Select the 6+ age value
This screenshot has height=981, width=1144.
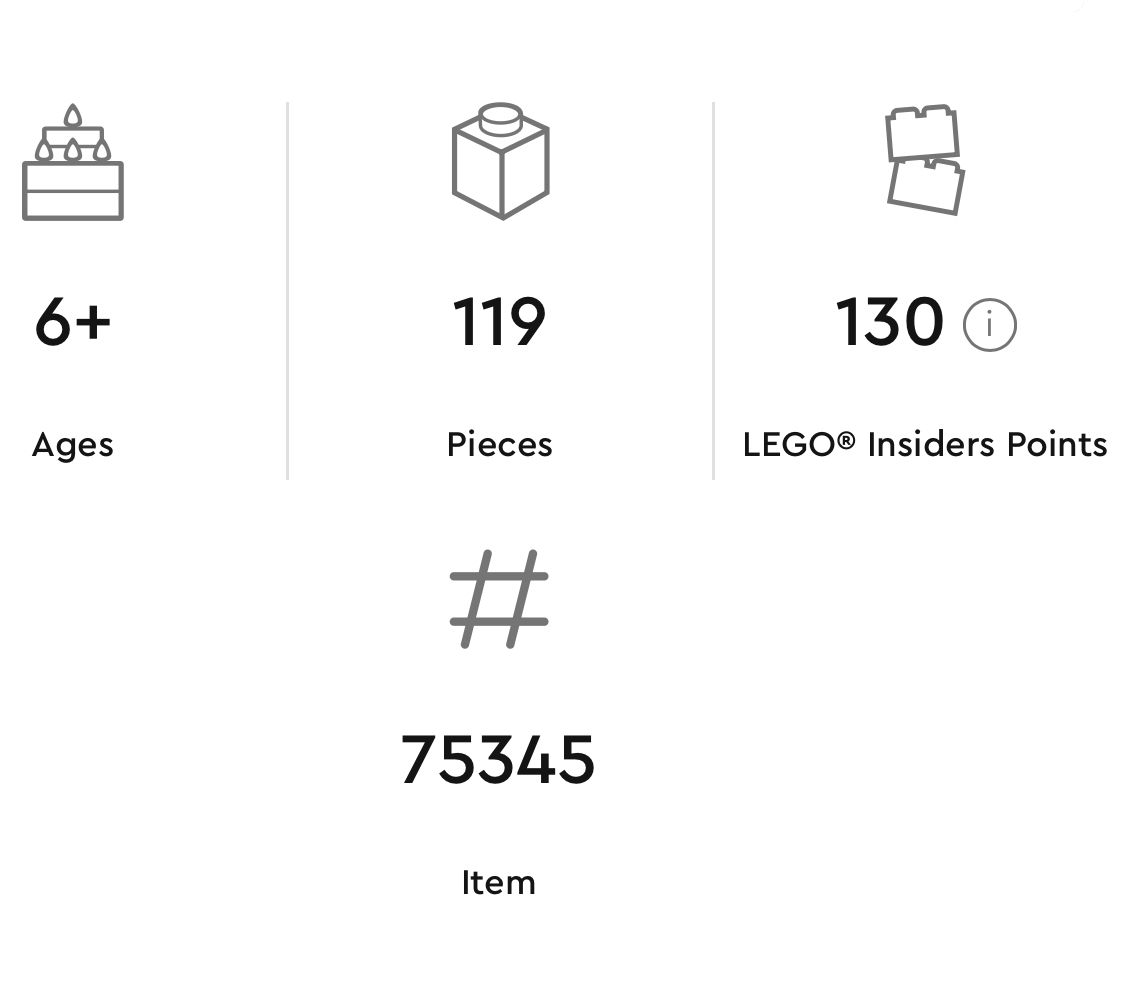[72, 321]
